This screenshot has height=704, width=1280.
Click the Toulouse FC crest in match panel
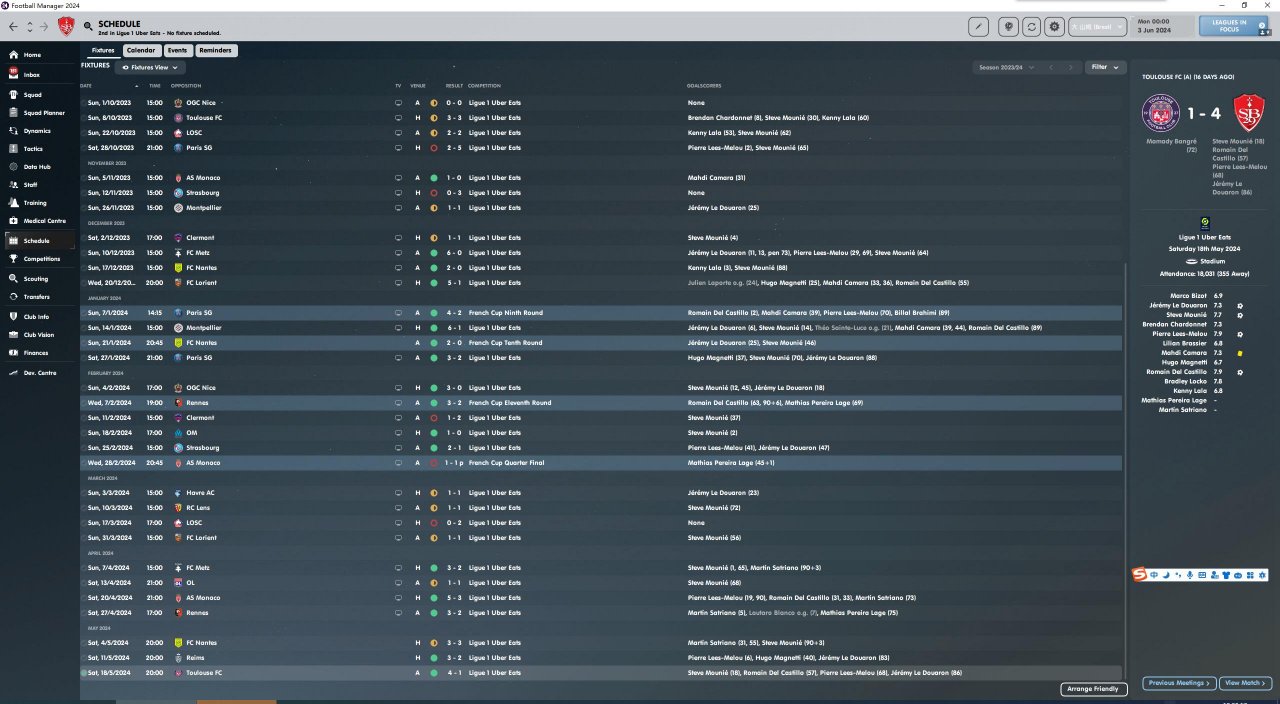(1163, 112)
